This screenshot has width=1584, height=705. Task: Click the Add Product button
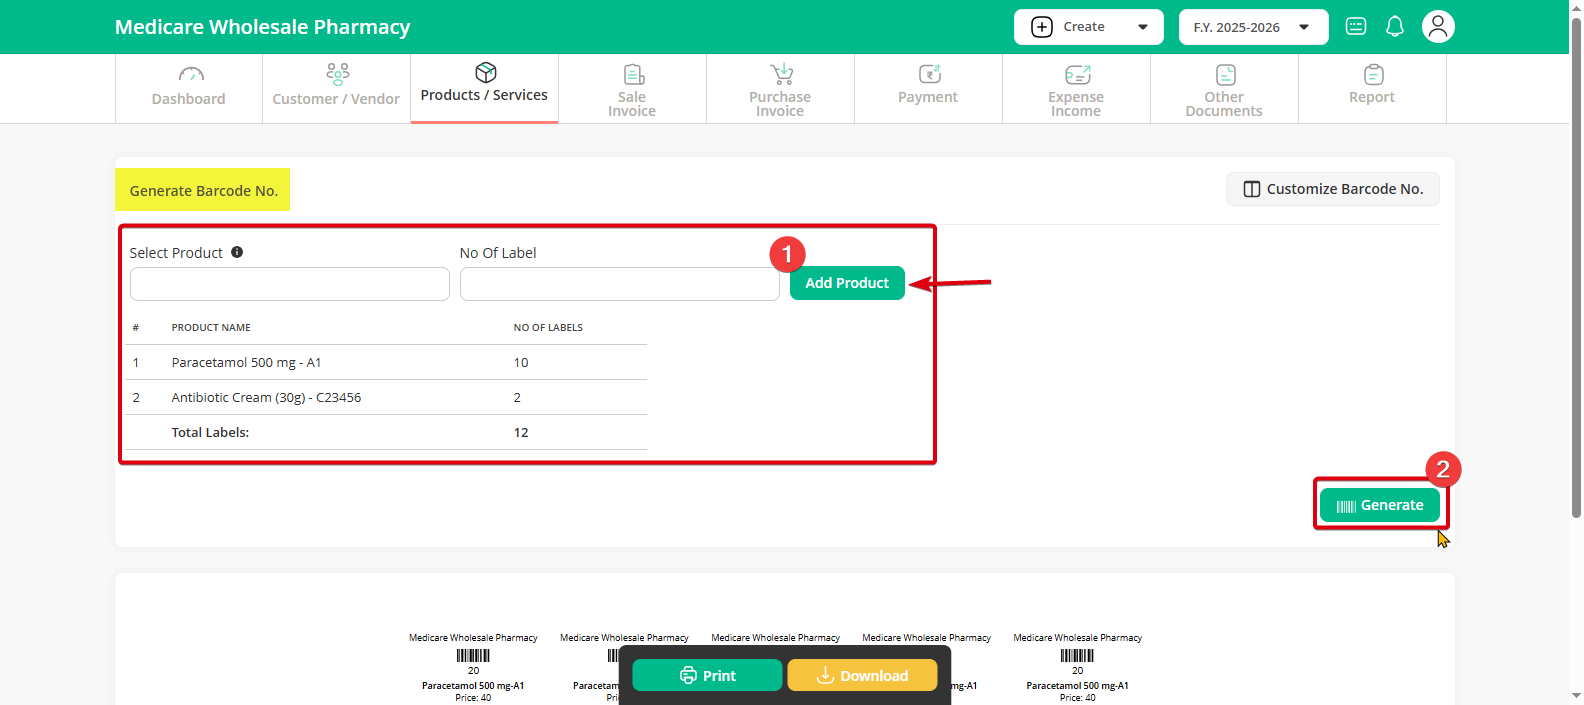[x=847, y=283]
